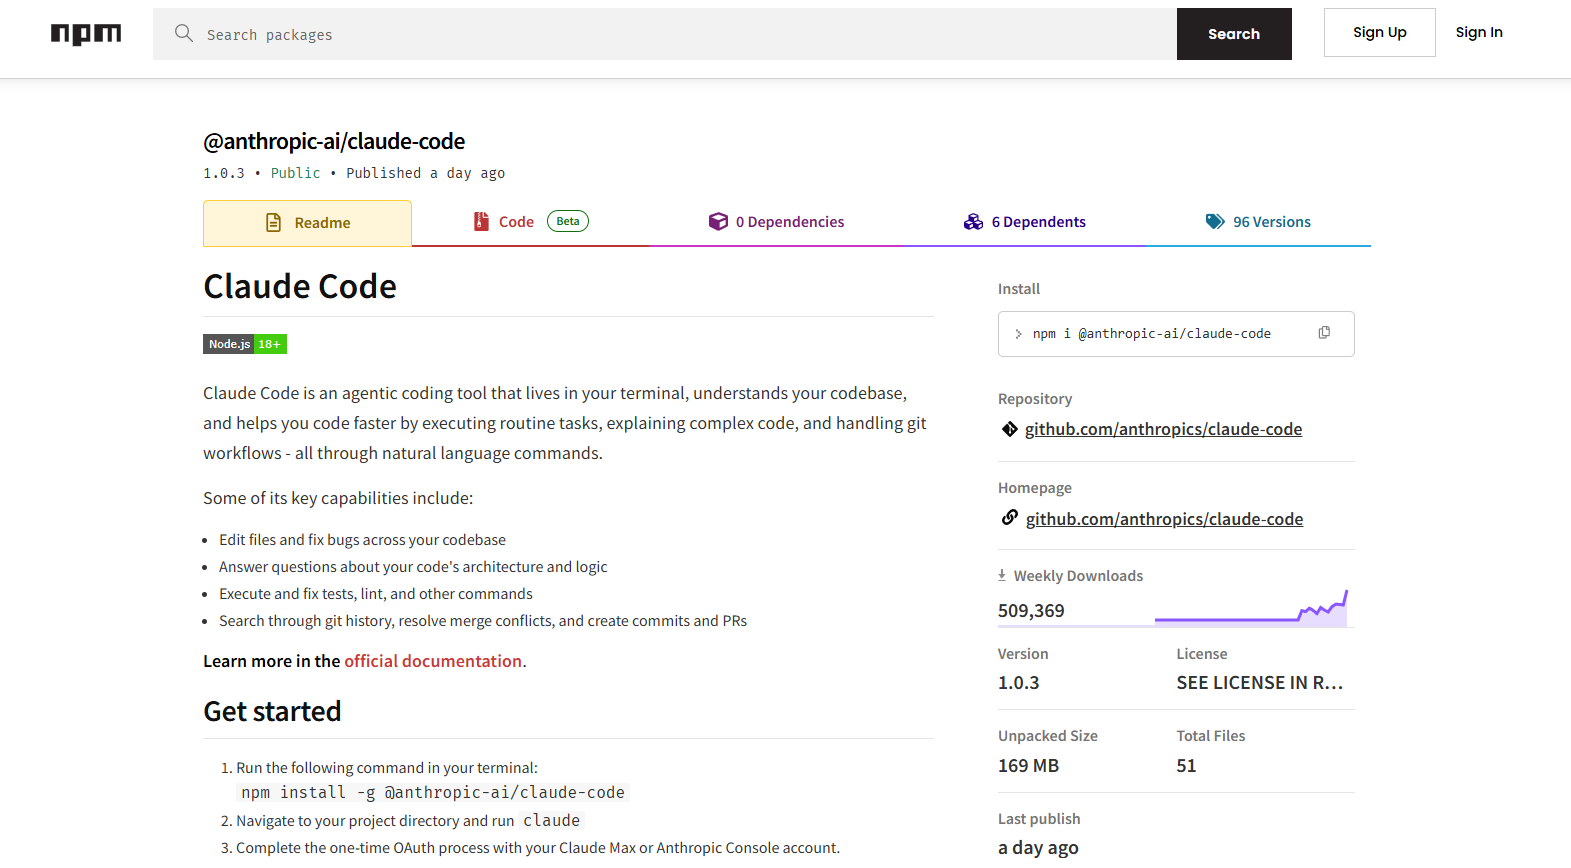Click Edit files and fix bugs bullet
The width and height of the screenshot is (1571, 868).
pyautogui.click(x=362, y=540)
